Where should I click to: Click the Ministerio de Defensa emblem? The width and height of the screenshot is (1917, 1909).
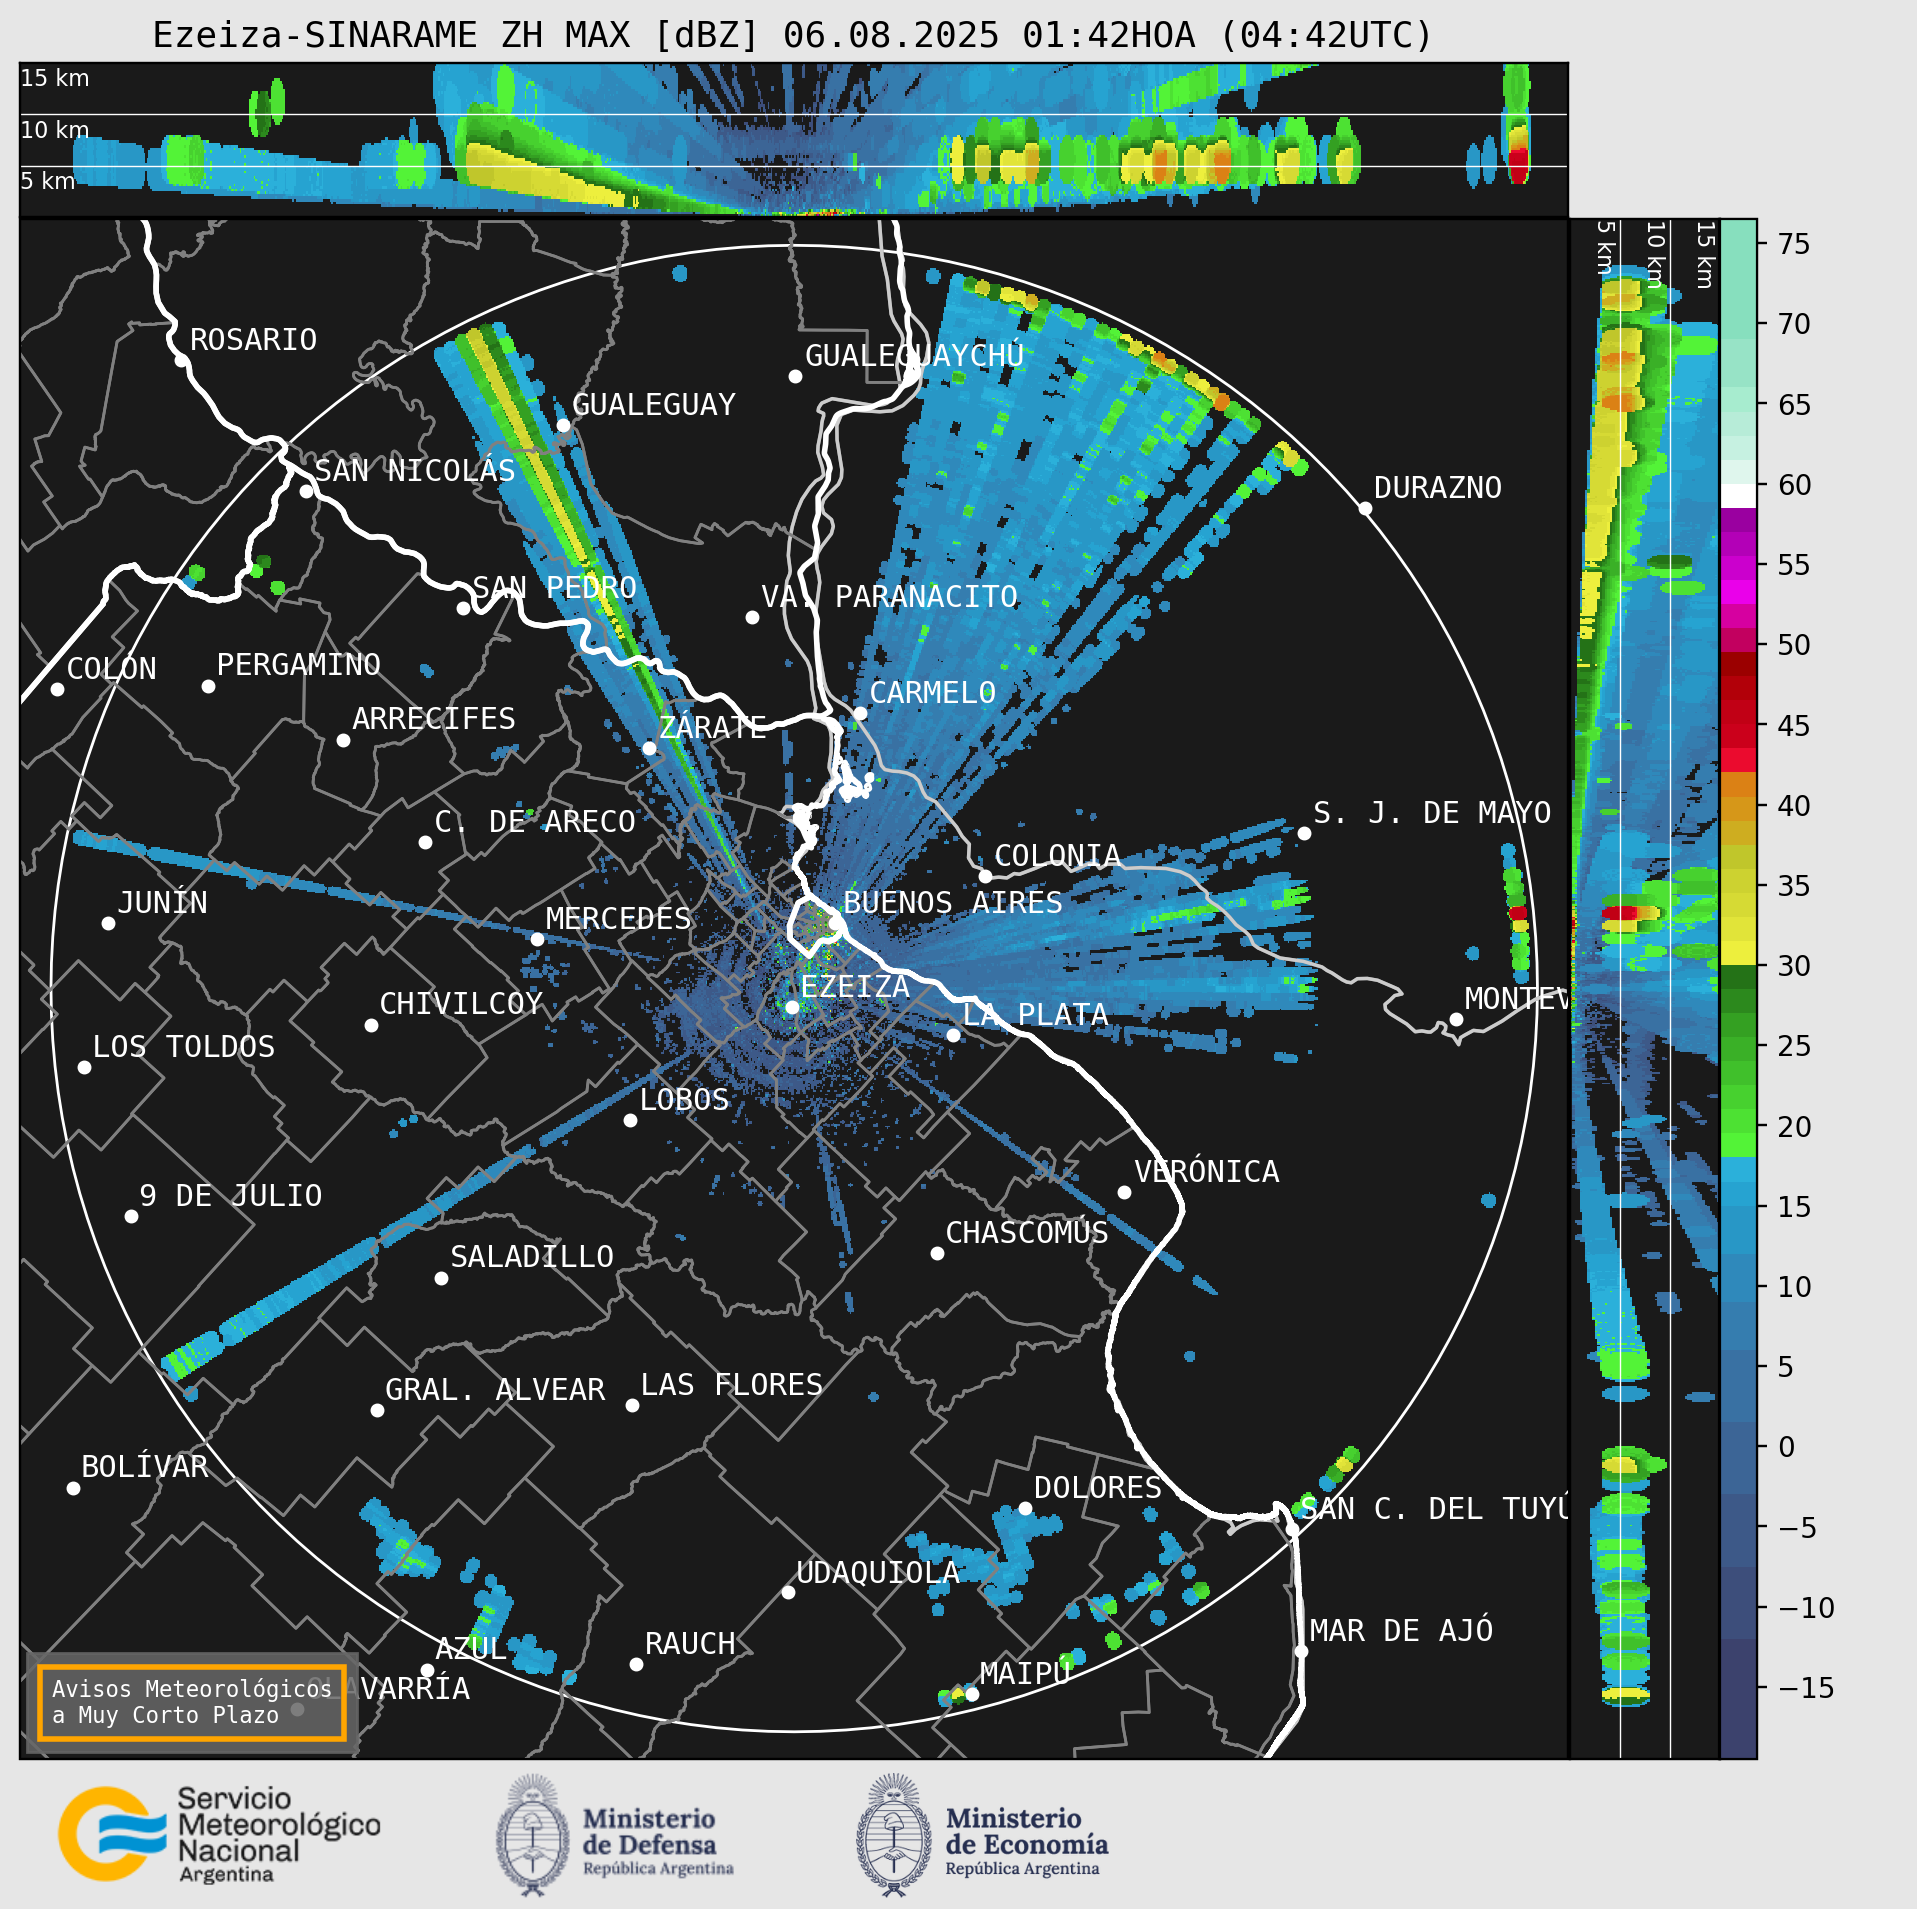coord(533,1835)
